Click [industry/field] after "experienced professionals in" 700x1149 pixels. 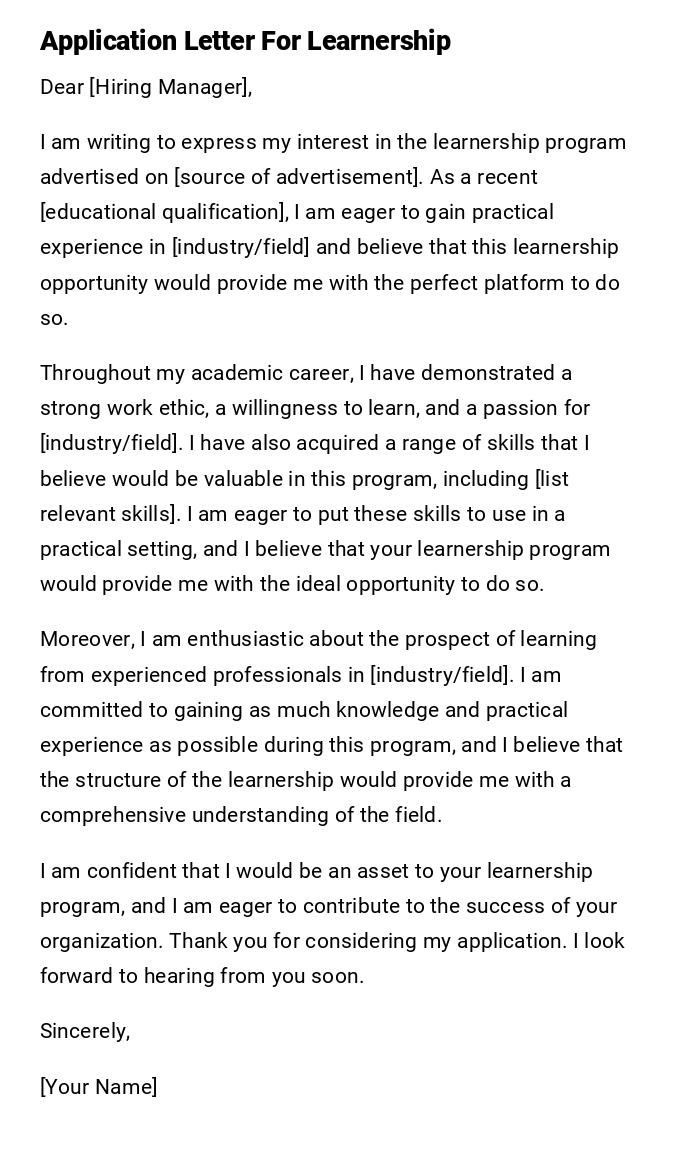pos(439,675)
